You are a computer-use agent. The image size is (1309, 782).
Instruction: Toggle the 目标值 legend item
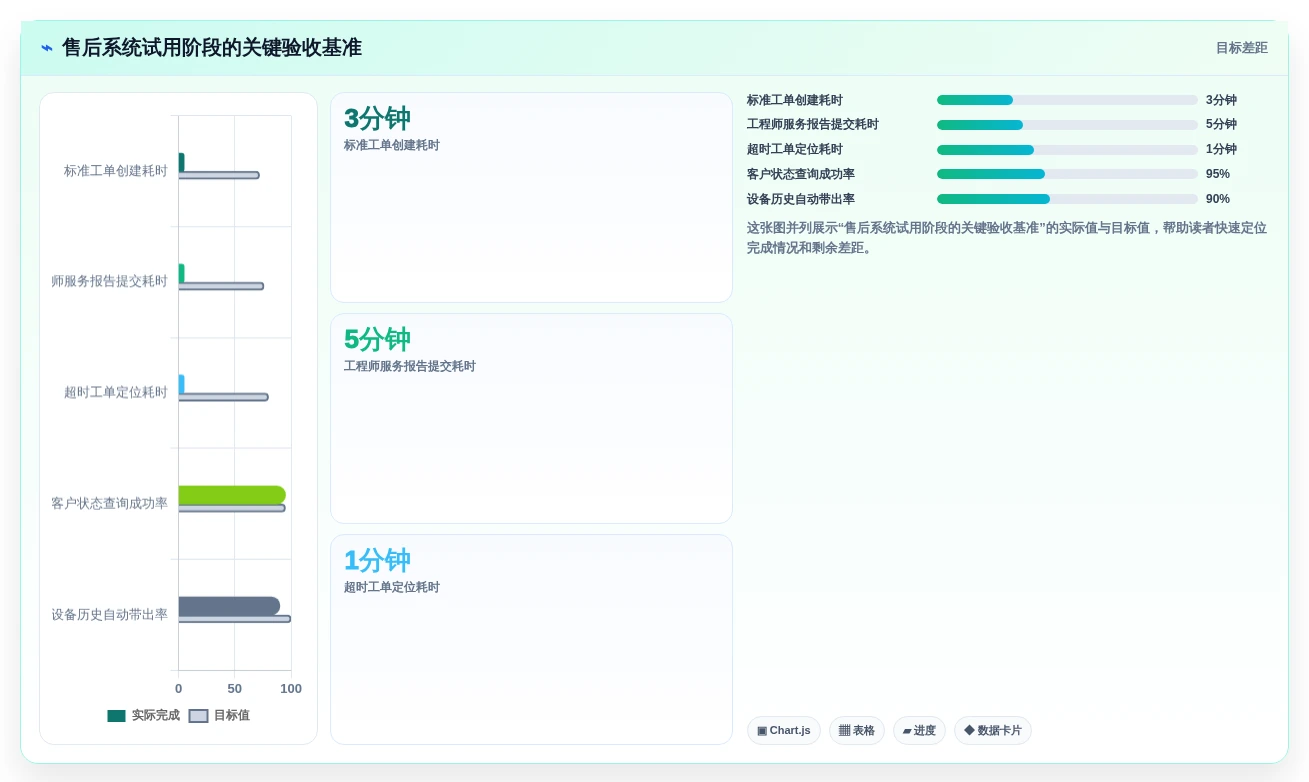tap(219, 716)
